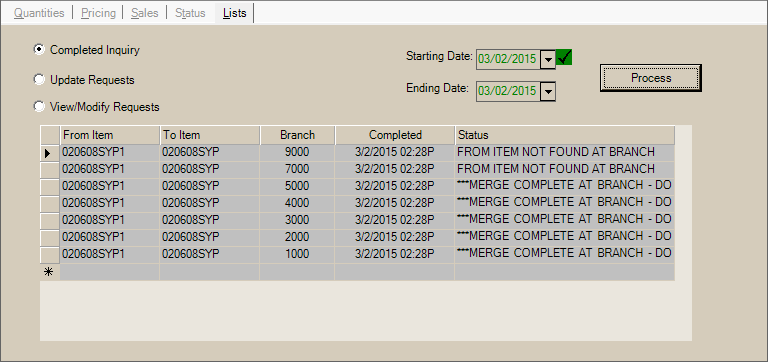Select the Update Requests radio button
The height and width of the screenshot is (362, 768).
(38, 79)
